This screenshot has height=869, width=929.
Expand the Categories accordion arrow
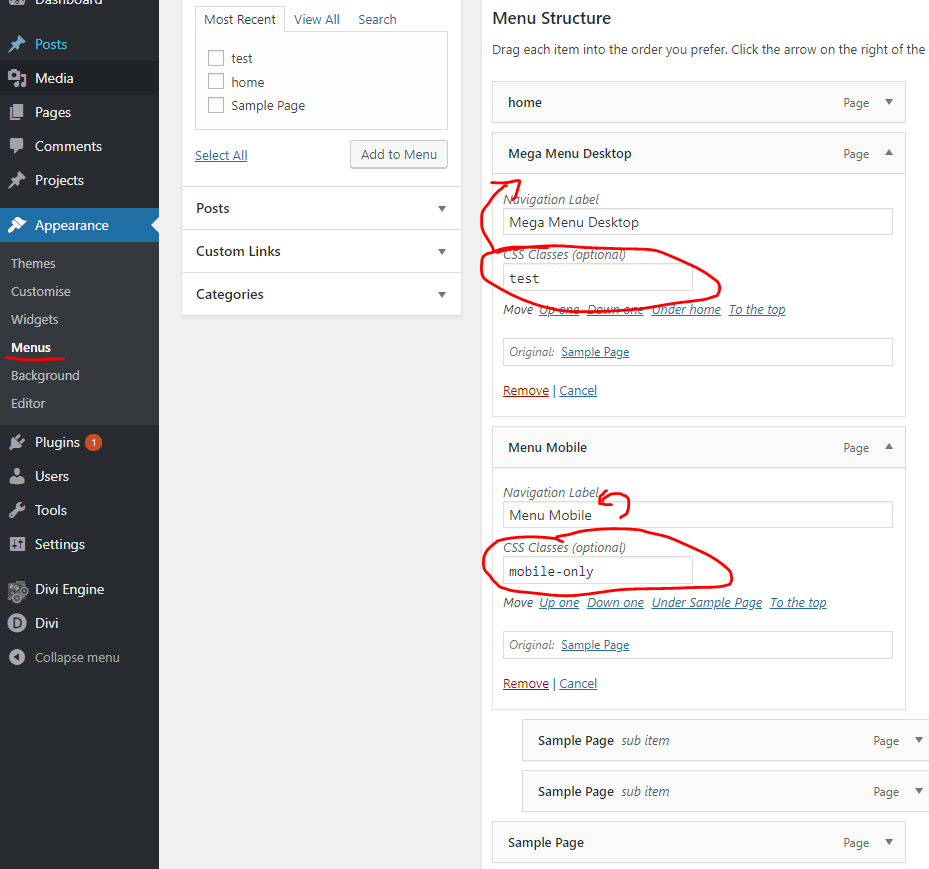coord(441,294)
